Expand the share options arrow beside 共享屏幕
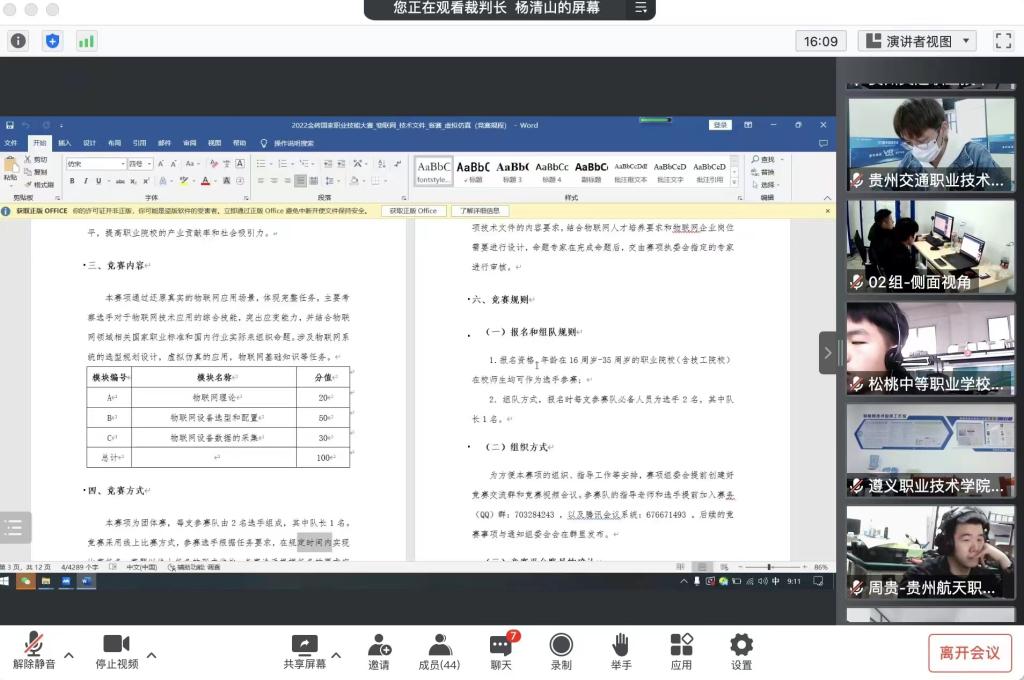 336,655
